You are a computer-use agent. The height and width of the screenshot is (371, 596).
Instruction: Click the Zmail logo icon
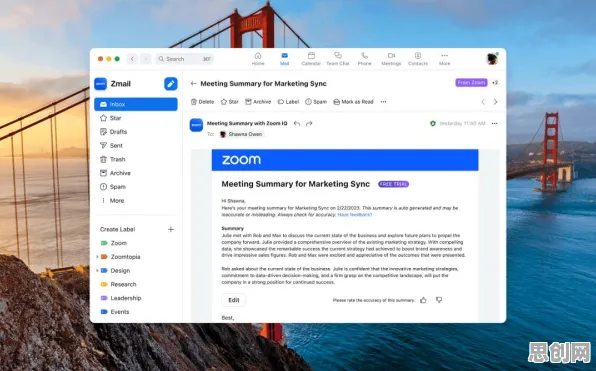(x=101, y=84)
